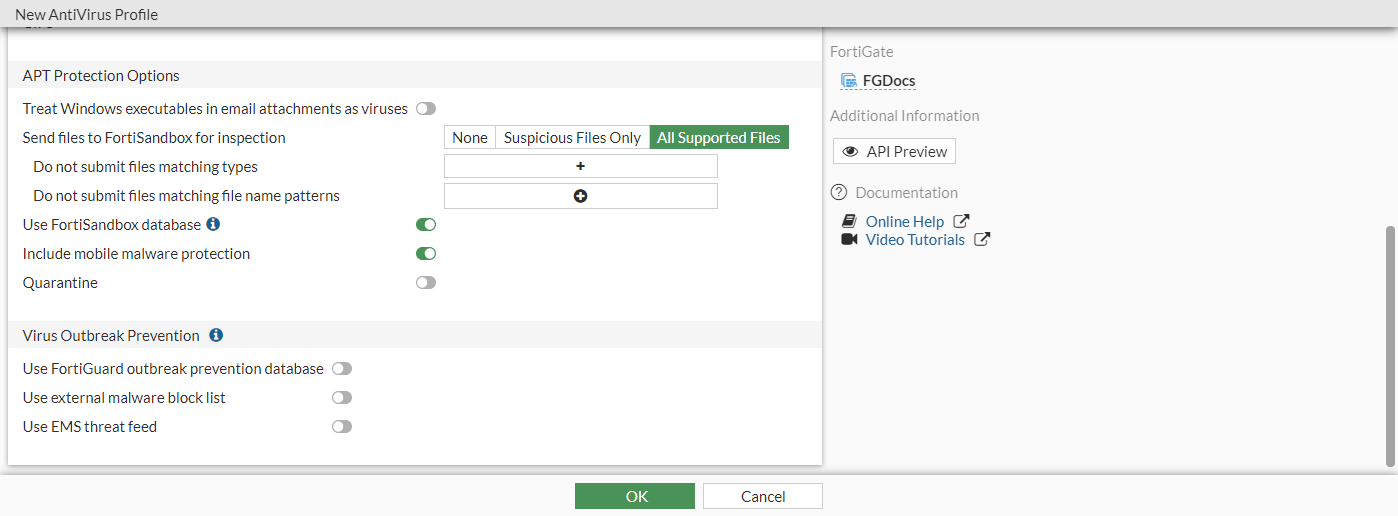Click the FortiSandbox database info icon
The width and height of the screenshot is (1398, 516).
click(213, 225)
